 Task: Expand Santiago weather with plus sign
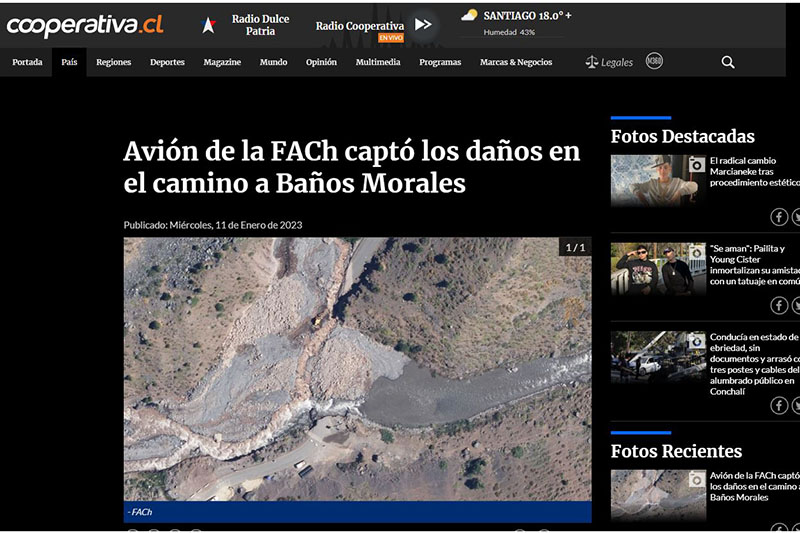coord(568,15)
